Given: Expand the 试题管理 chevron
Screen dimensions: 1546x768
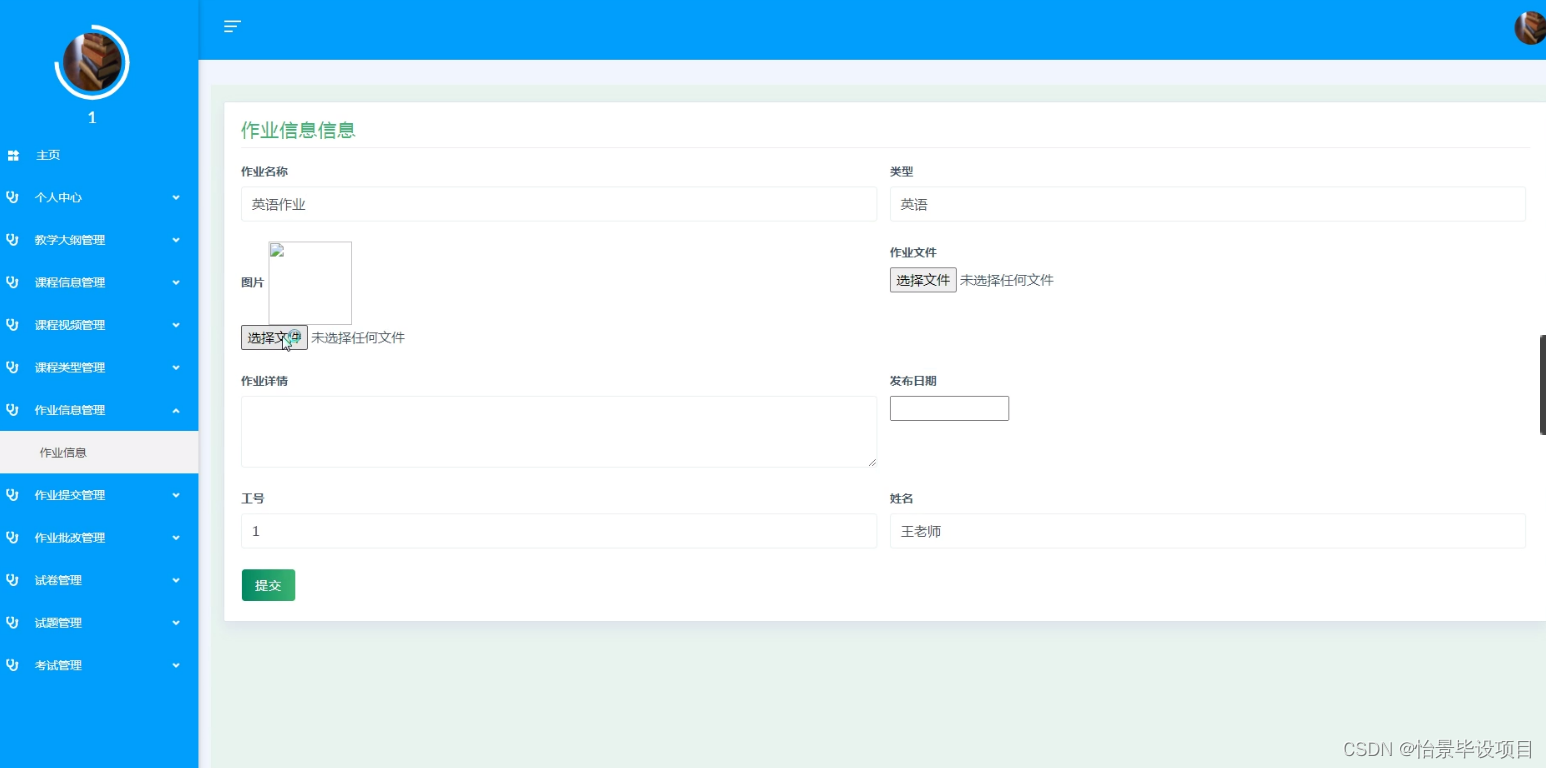Looking at the screenshot, I should pyautogui.click(x=176, y=623).
